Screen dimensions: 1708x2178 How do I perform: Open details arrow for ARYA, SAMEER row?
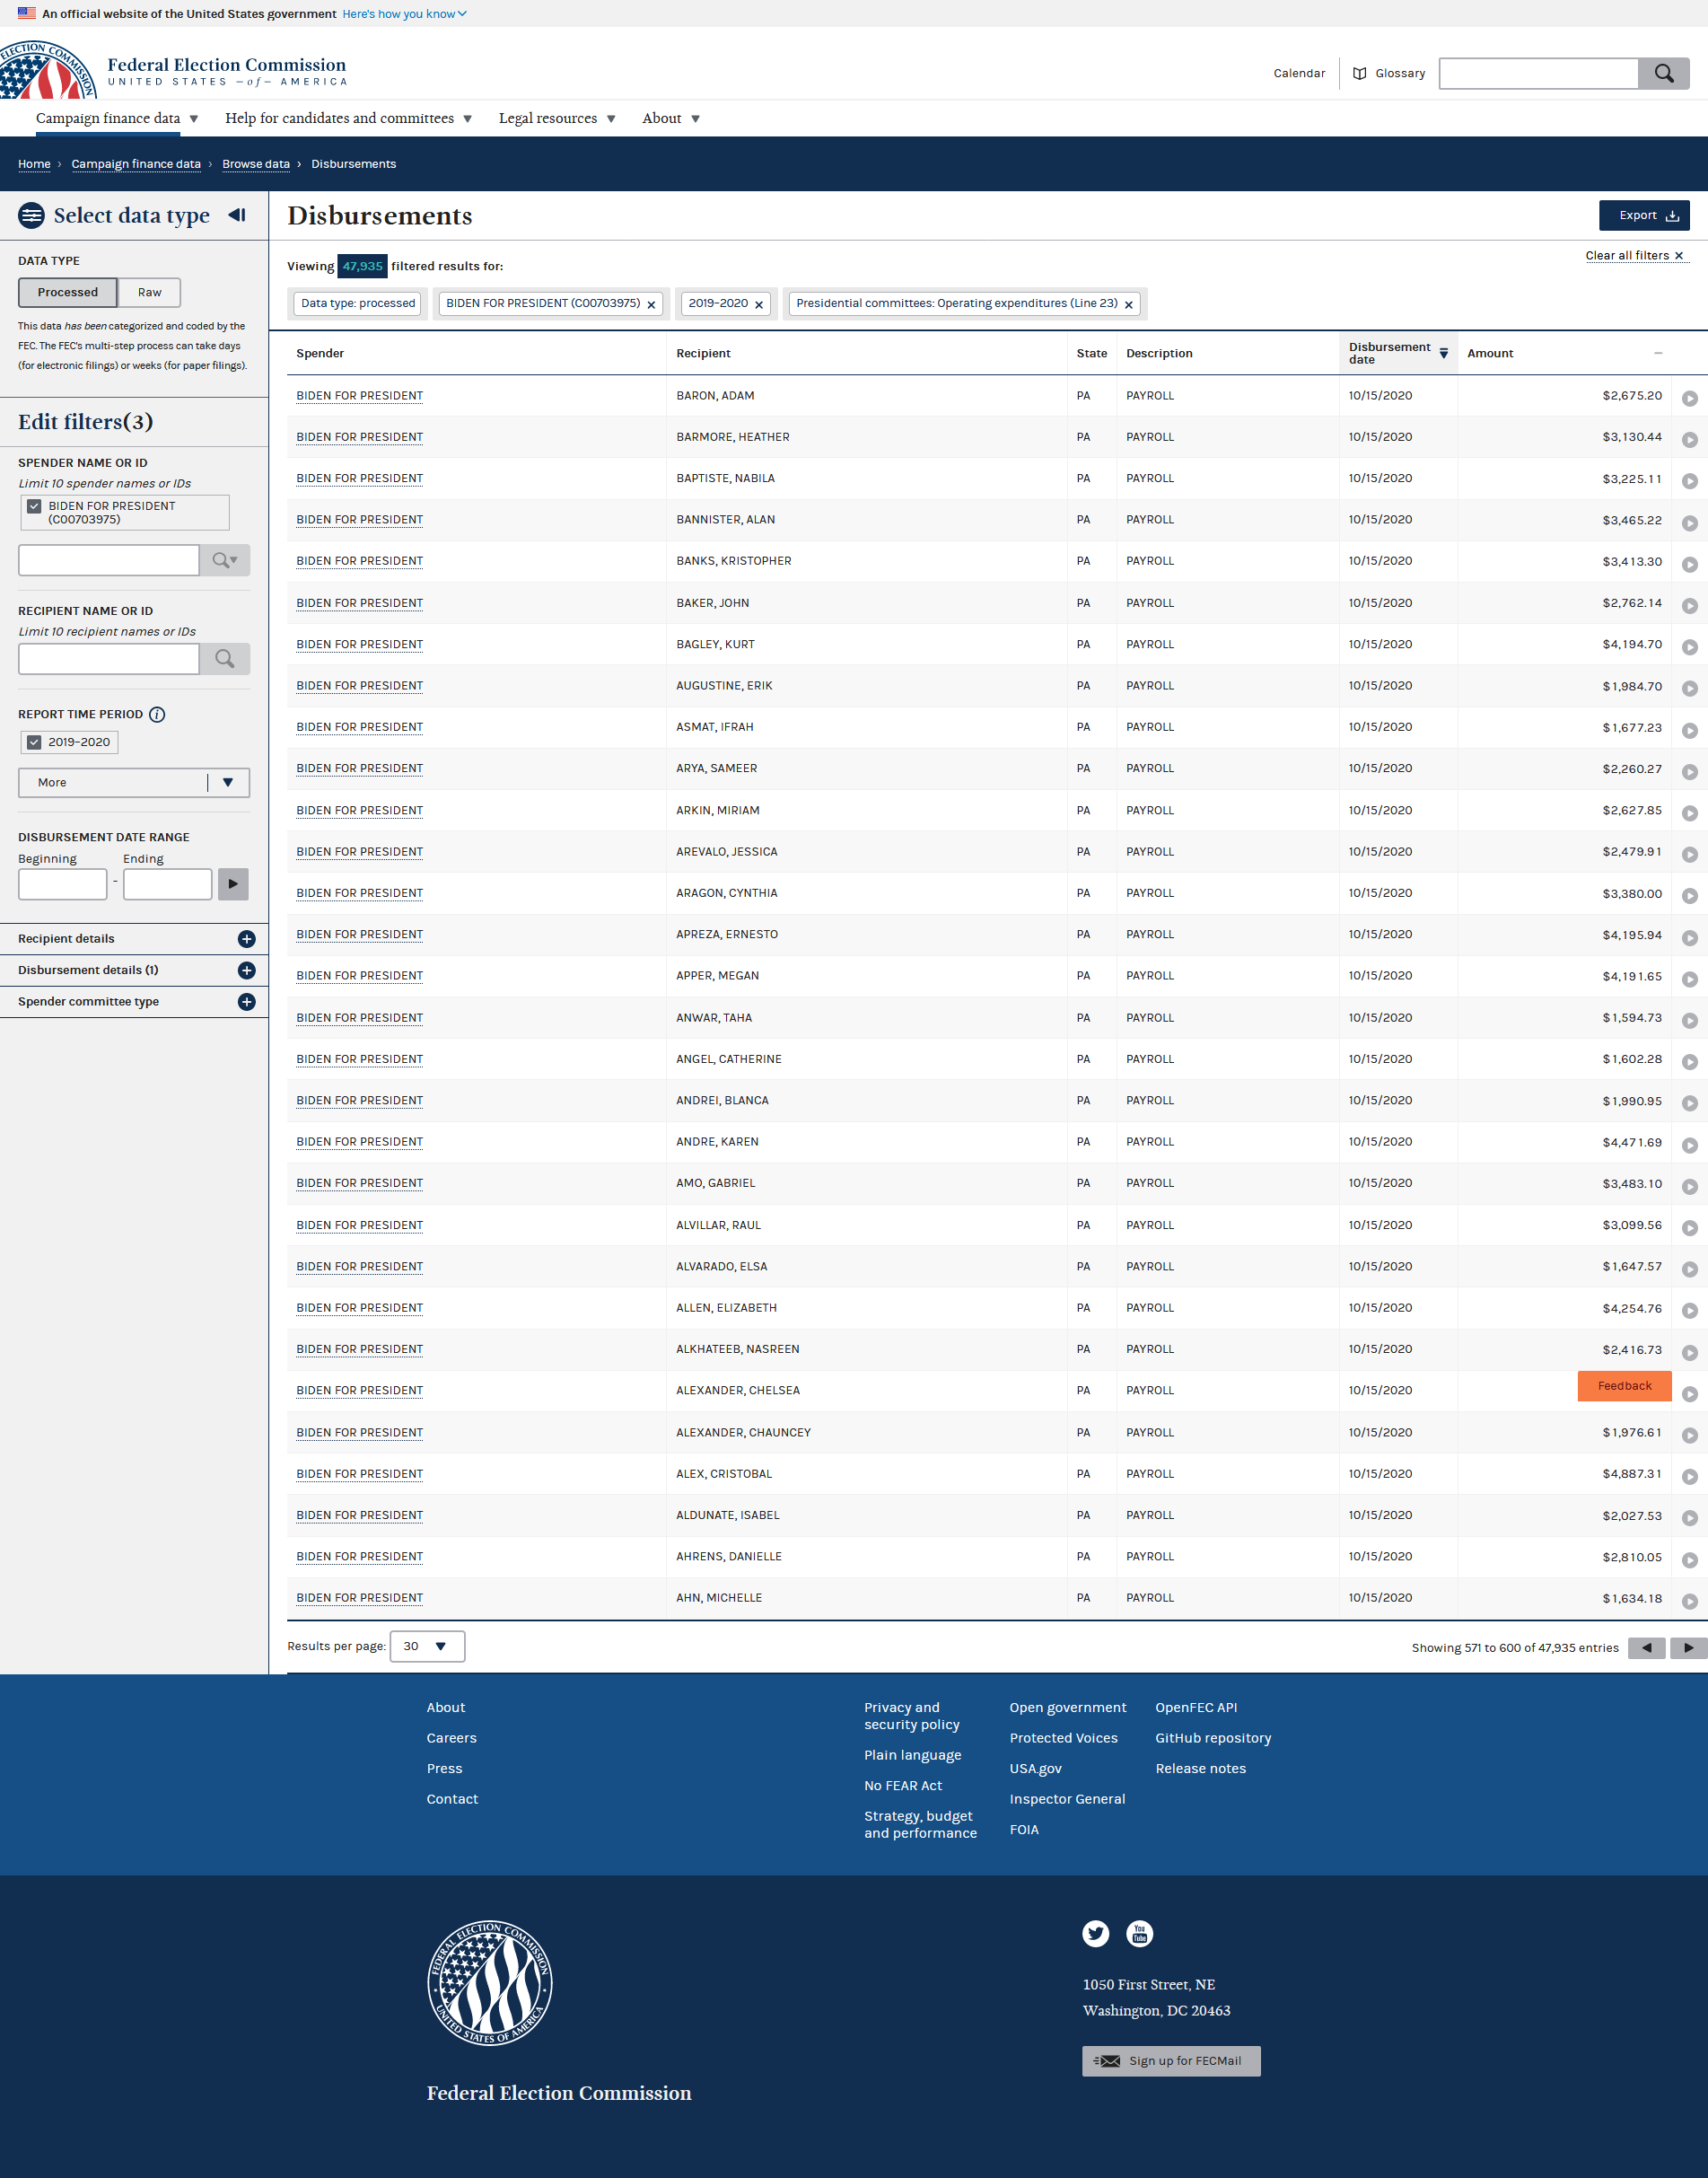[x=1689, y=772]
